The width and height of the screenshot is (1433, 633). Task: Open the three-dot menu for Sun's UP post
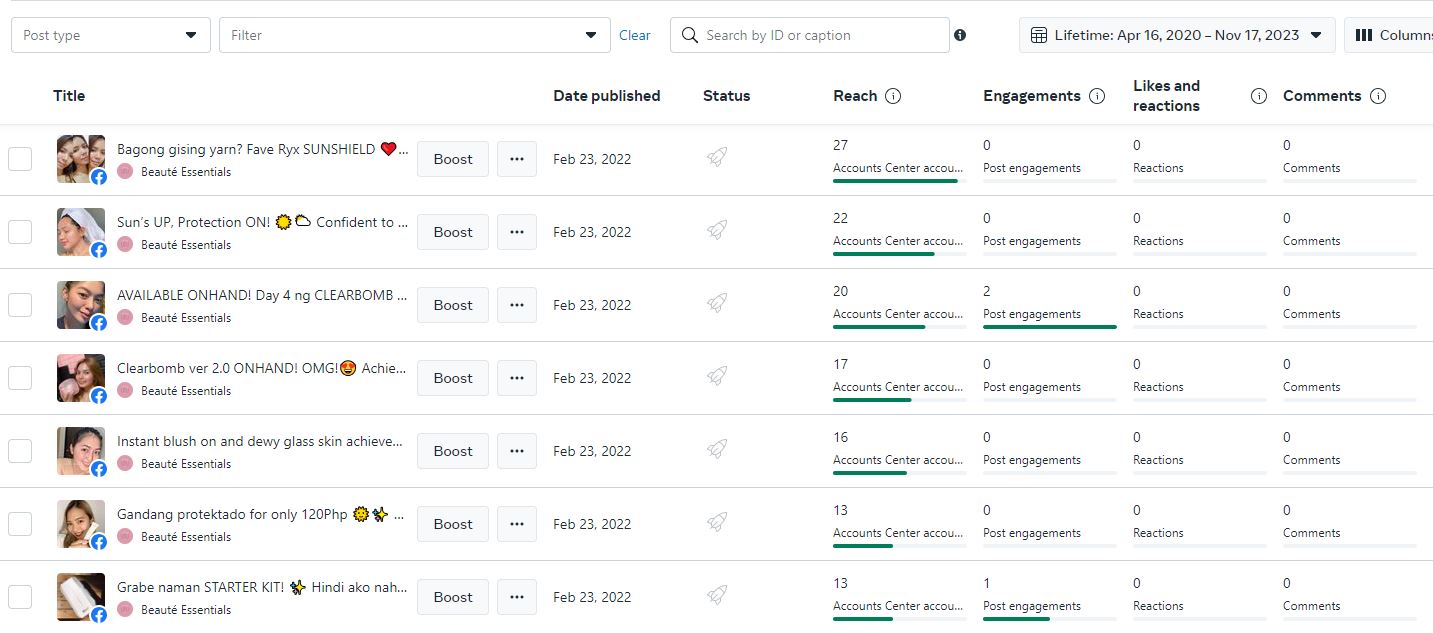click(x=516, y=232)
